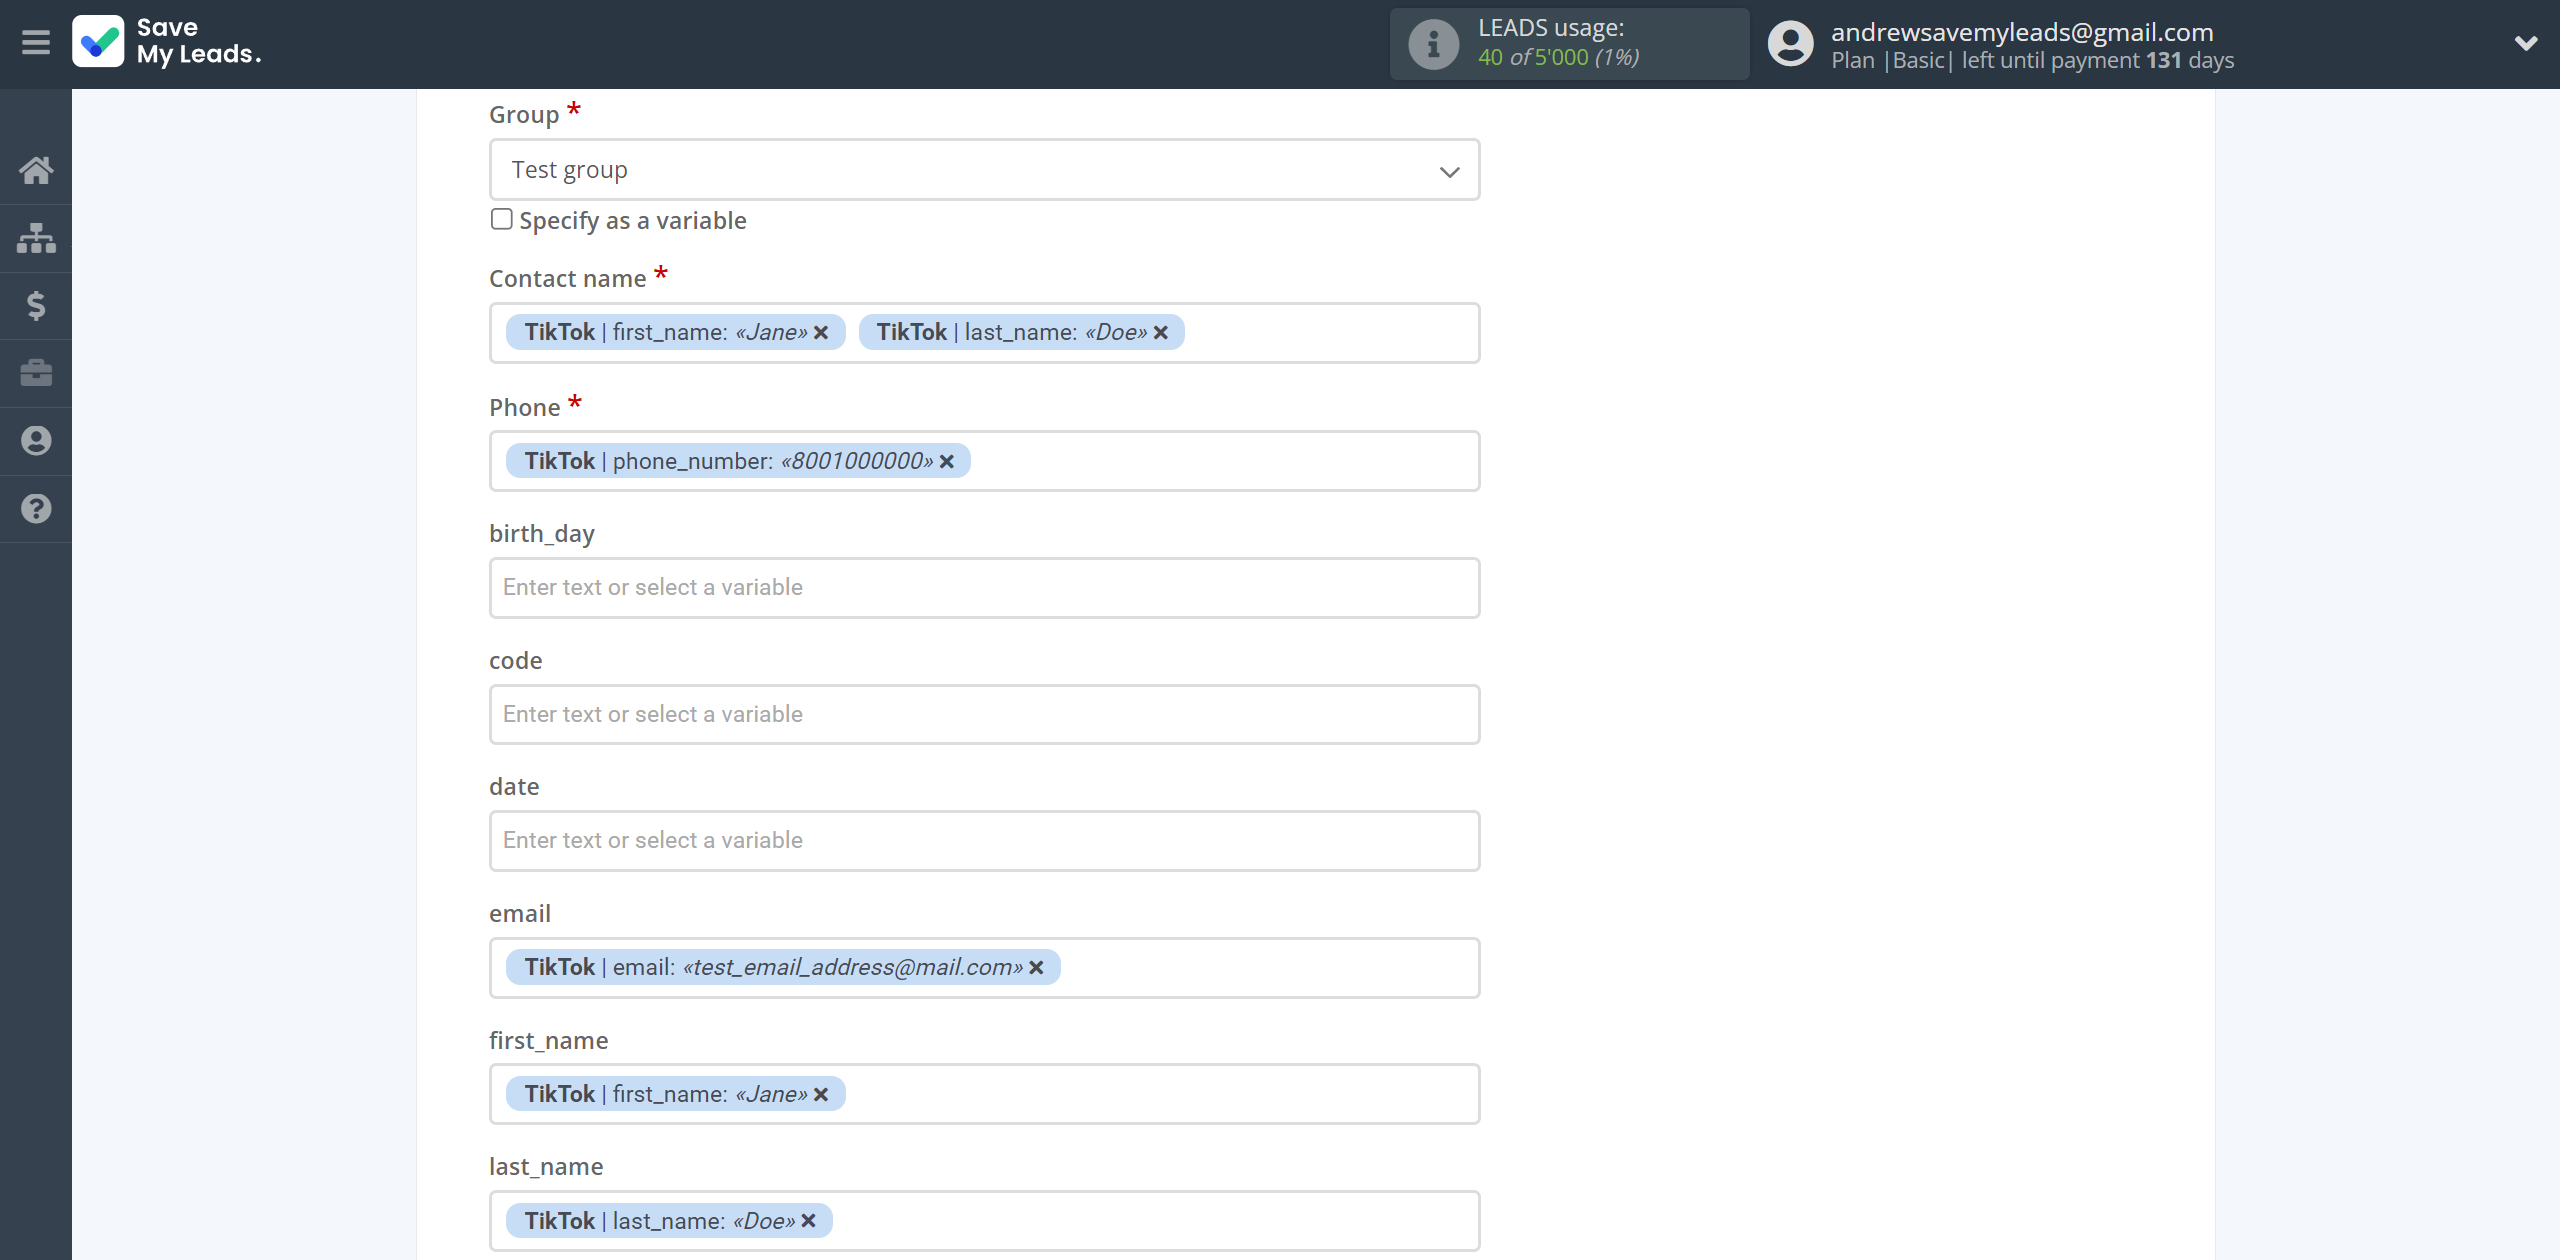Open the profile sidebar icon

click(36, 441)
